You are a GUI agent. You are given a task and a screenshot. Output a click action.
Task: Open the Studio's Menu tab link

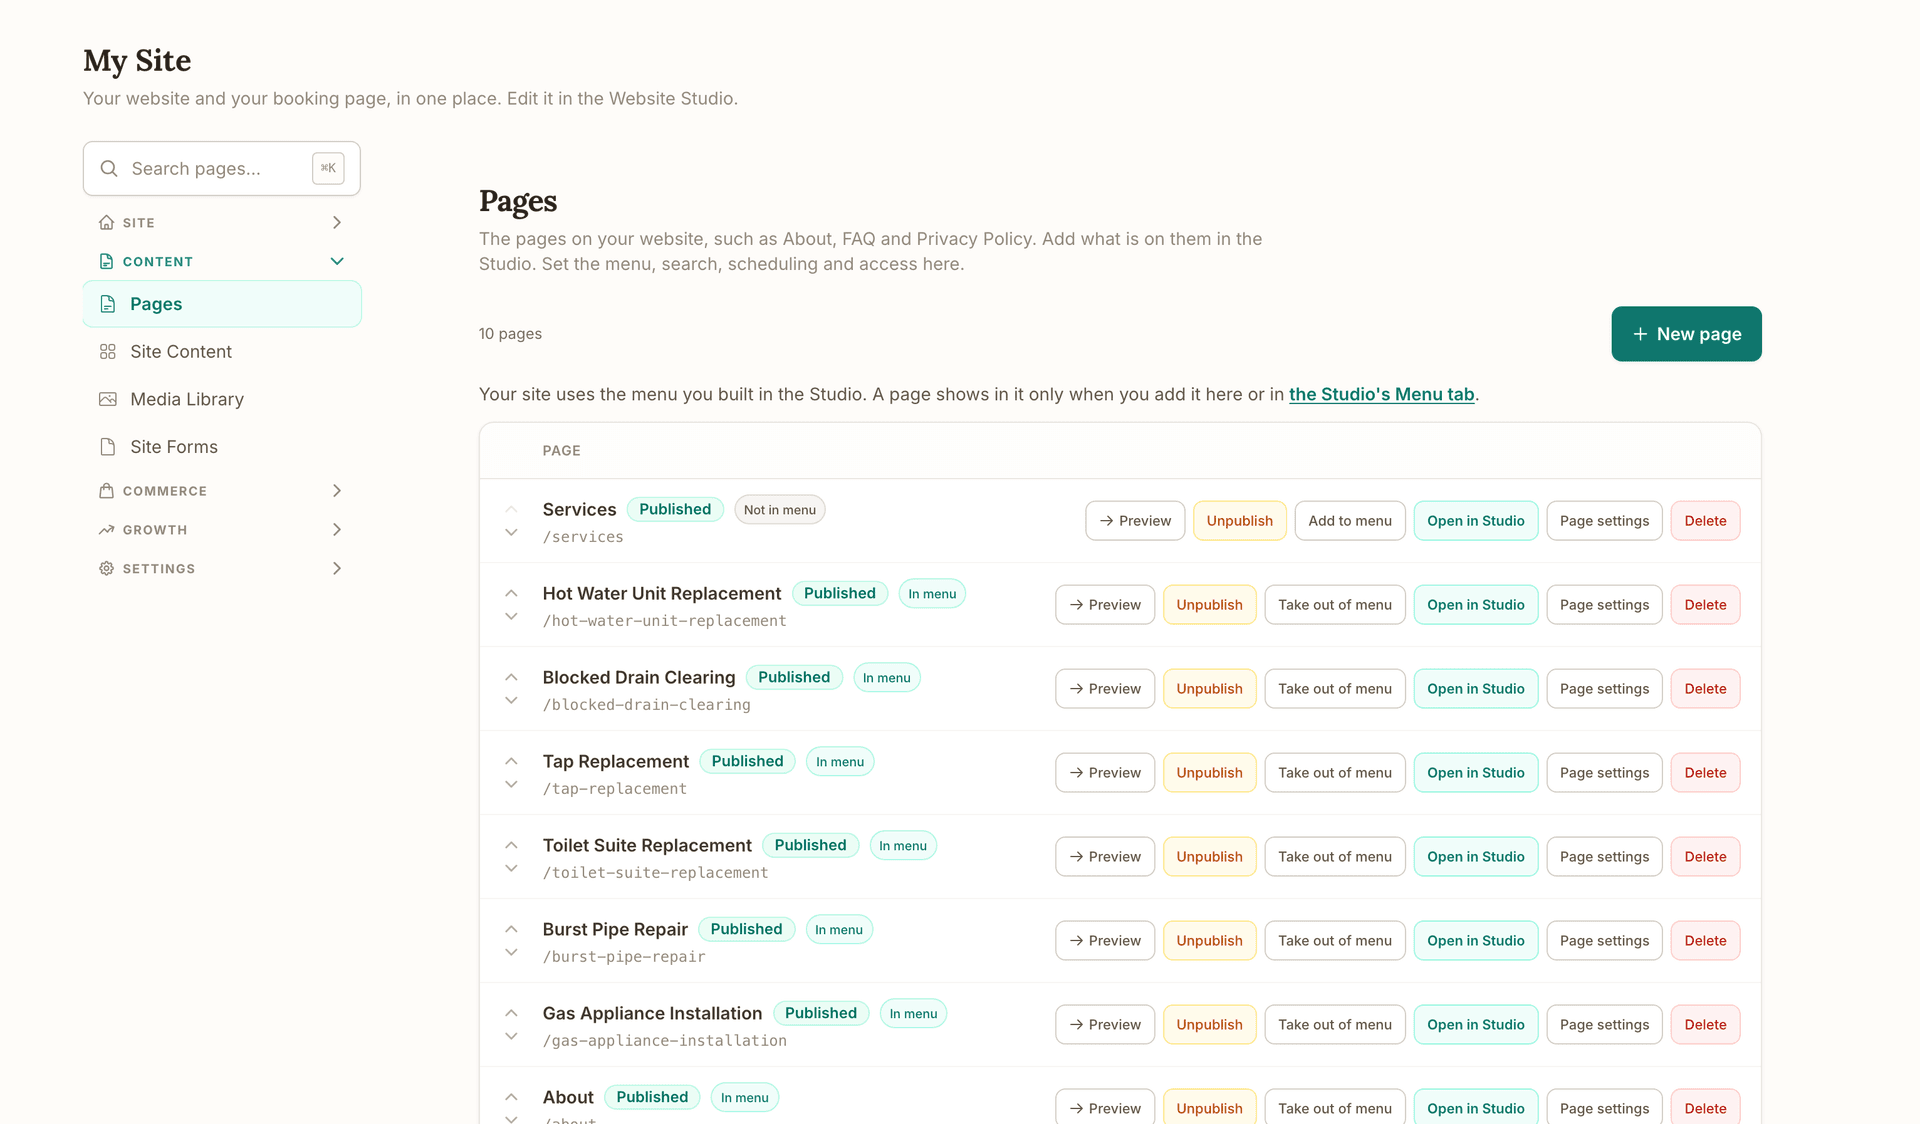click(x=1381, y=394)
